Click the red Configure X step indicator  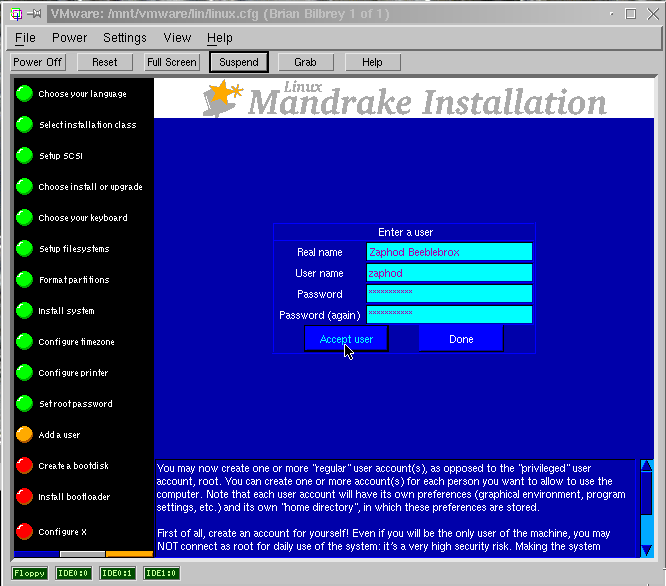24,531
